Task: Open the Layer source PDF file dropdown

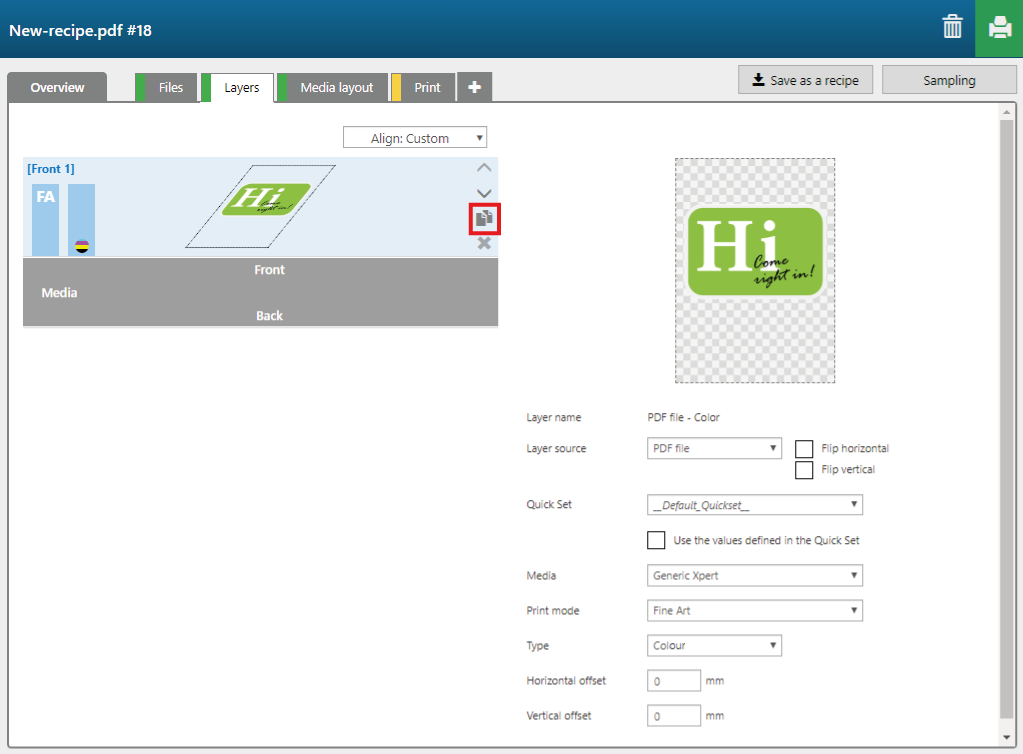Action: [714, 448]
